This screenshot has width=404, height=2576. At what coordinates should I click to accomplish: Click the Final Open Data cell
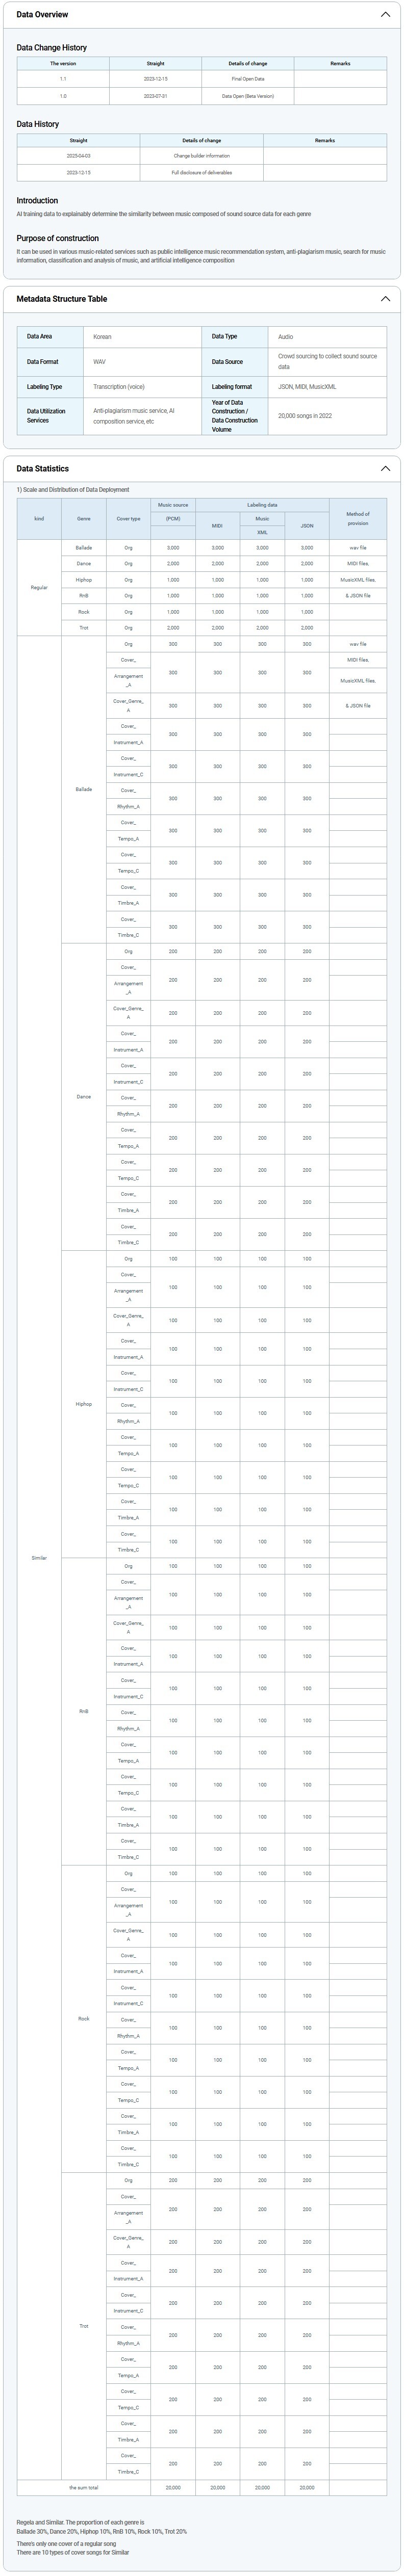pyautogui.click(x=247, y=79)
